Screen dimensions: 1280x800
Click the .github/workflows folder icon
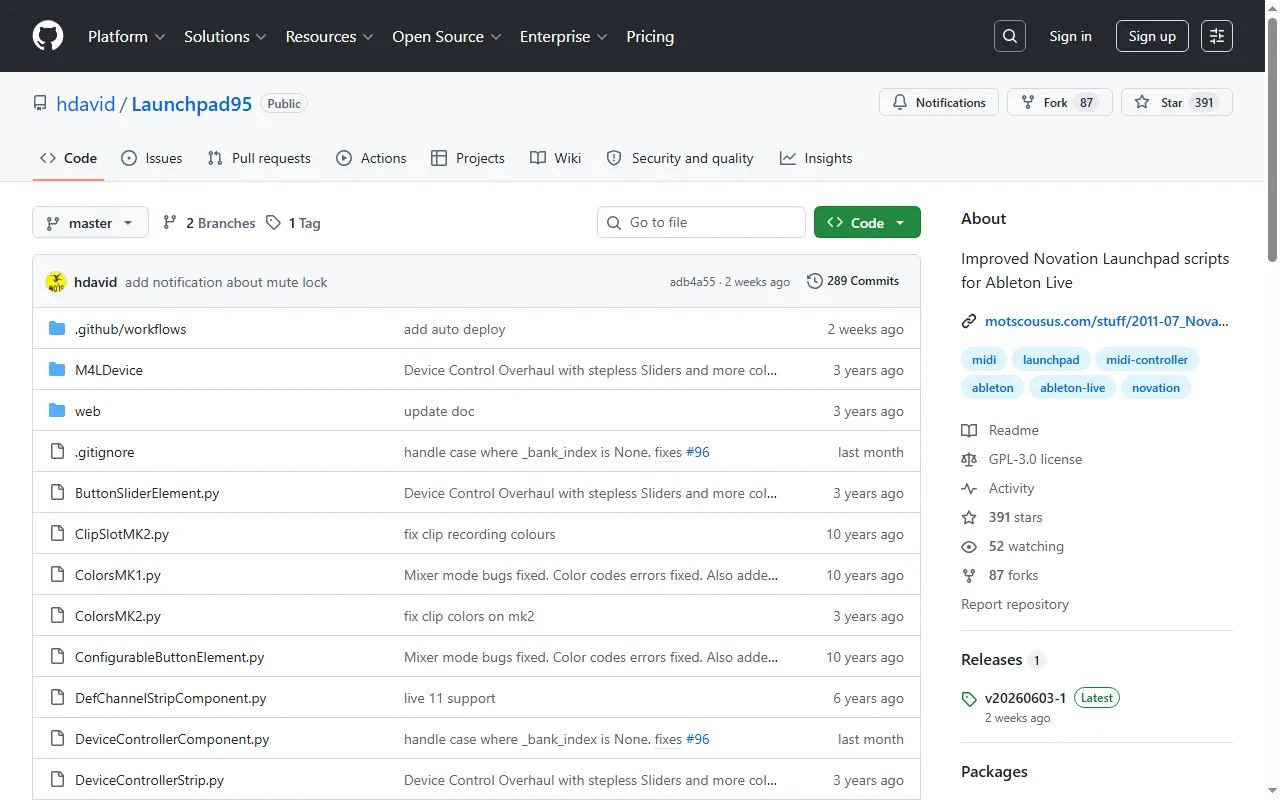click(x=57, y=329)
